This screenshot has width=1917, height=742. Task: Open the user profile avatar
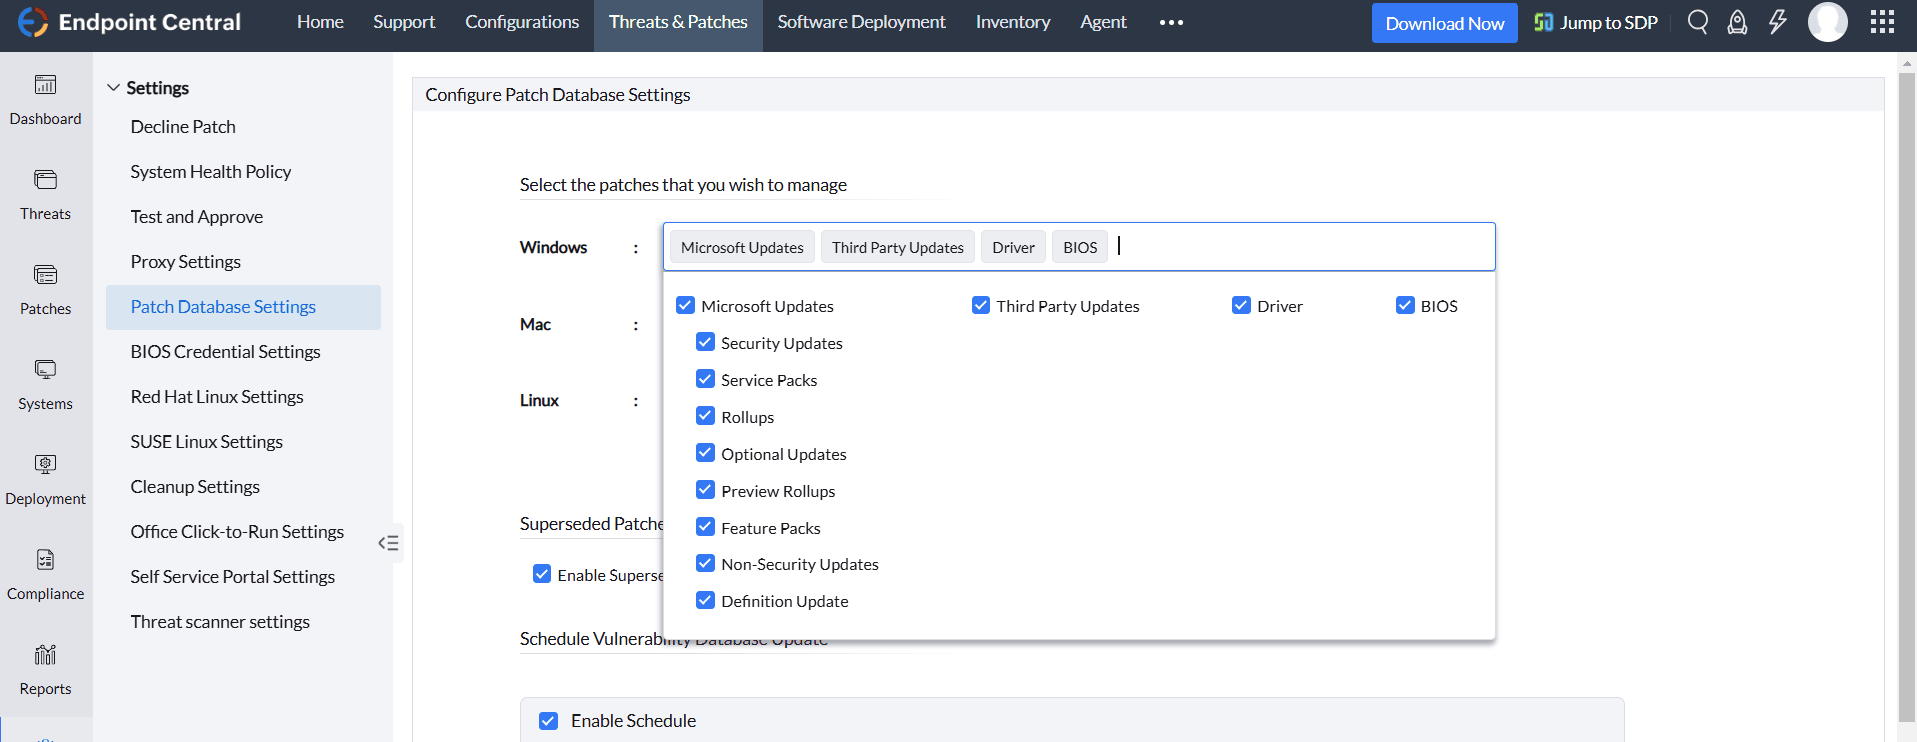1827,22
